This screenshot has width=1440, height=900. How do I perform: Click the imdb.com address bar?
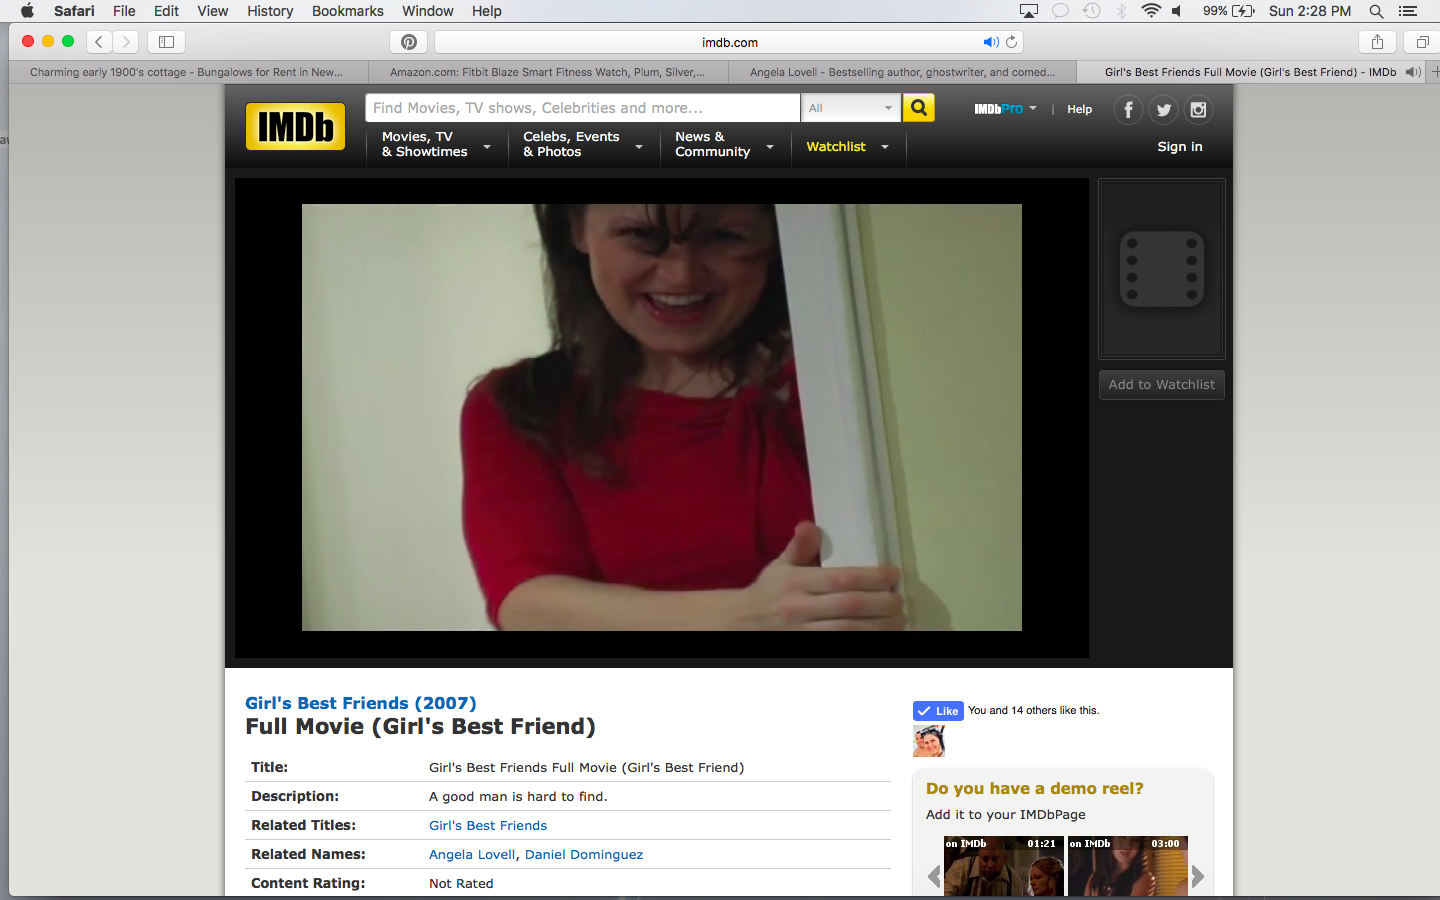(729, 42)
